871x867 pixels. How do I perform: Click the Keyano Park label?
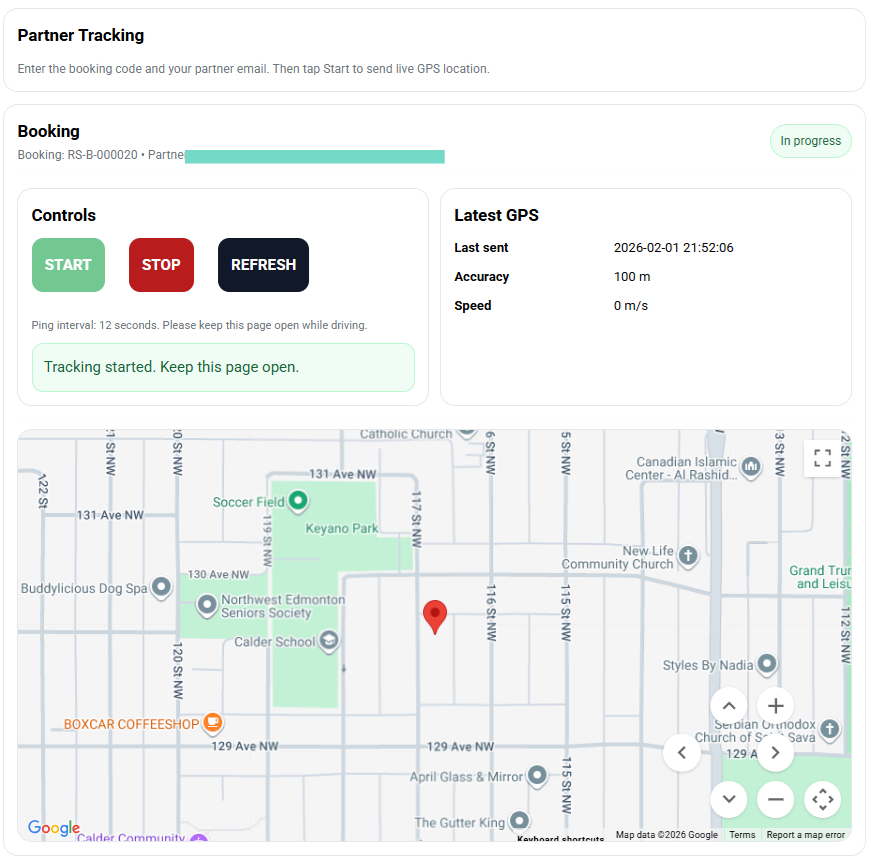coord(342,528)
